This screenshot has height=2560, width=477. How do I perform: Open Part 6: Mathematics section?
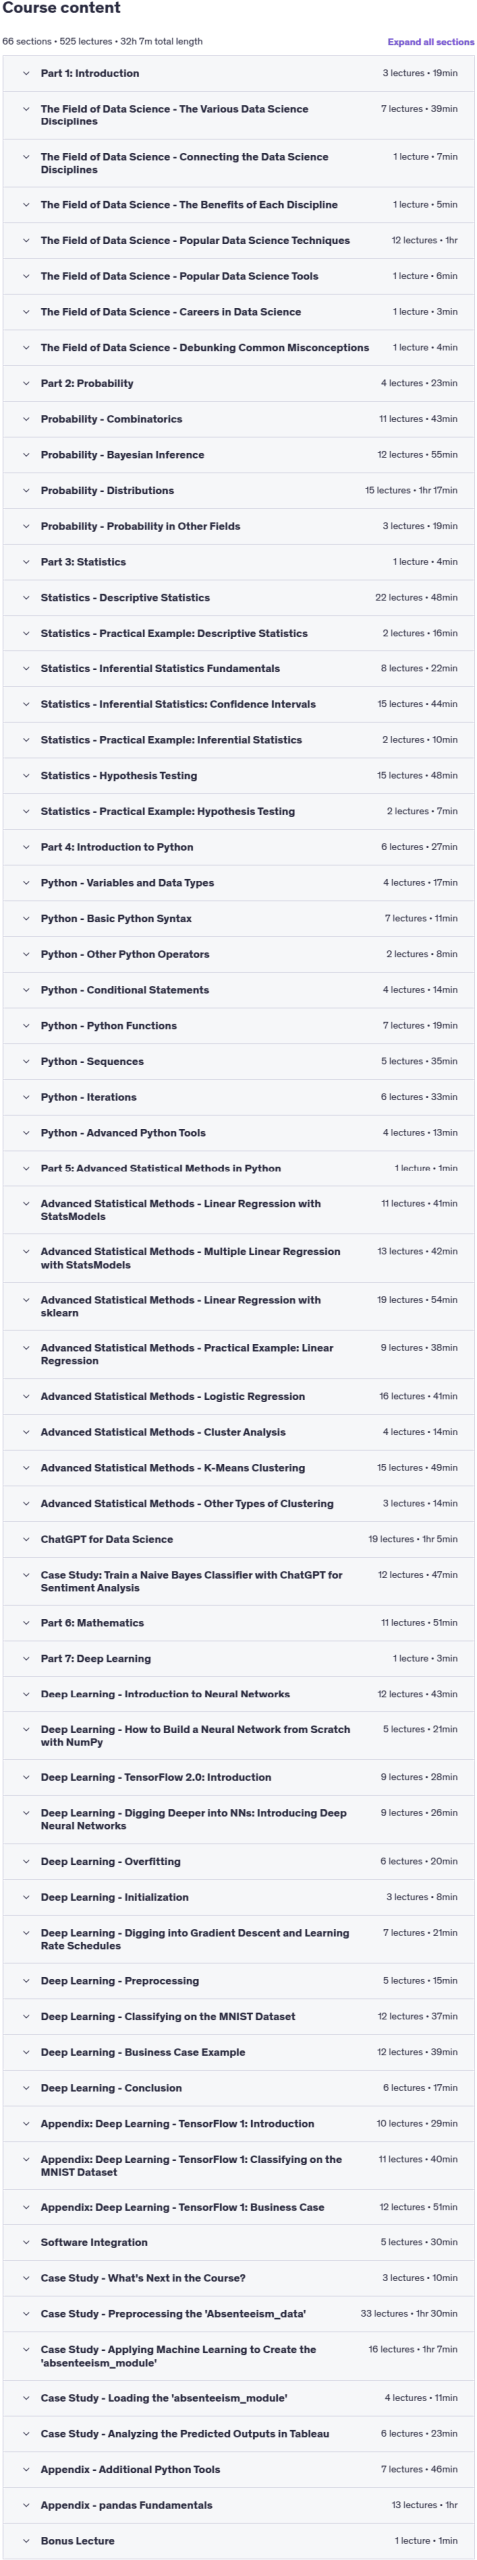coord(238,1624)
